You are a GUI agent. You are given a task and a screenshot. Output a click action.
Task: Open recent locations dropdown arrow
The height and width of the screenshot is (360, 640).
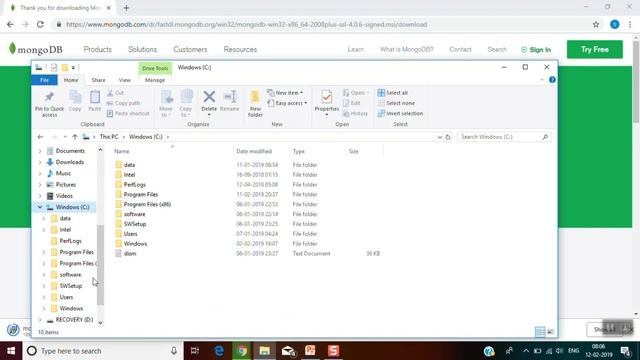(65, 137)
